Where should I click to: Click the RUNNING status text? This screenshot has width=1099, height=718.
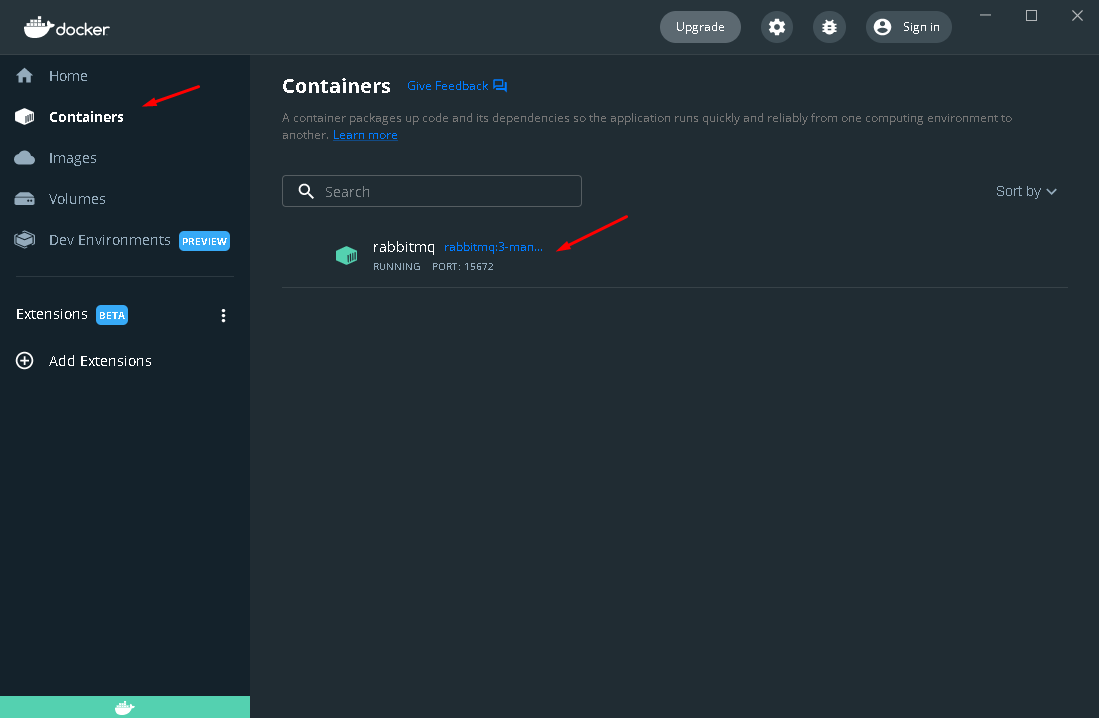point(397,266)
